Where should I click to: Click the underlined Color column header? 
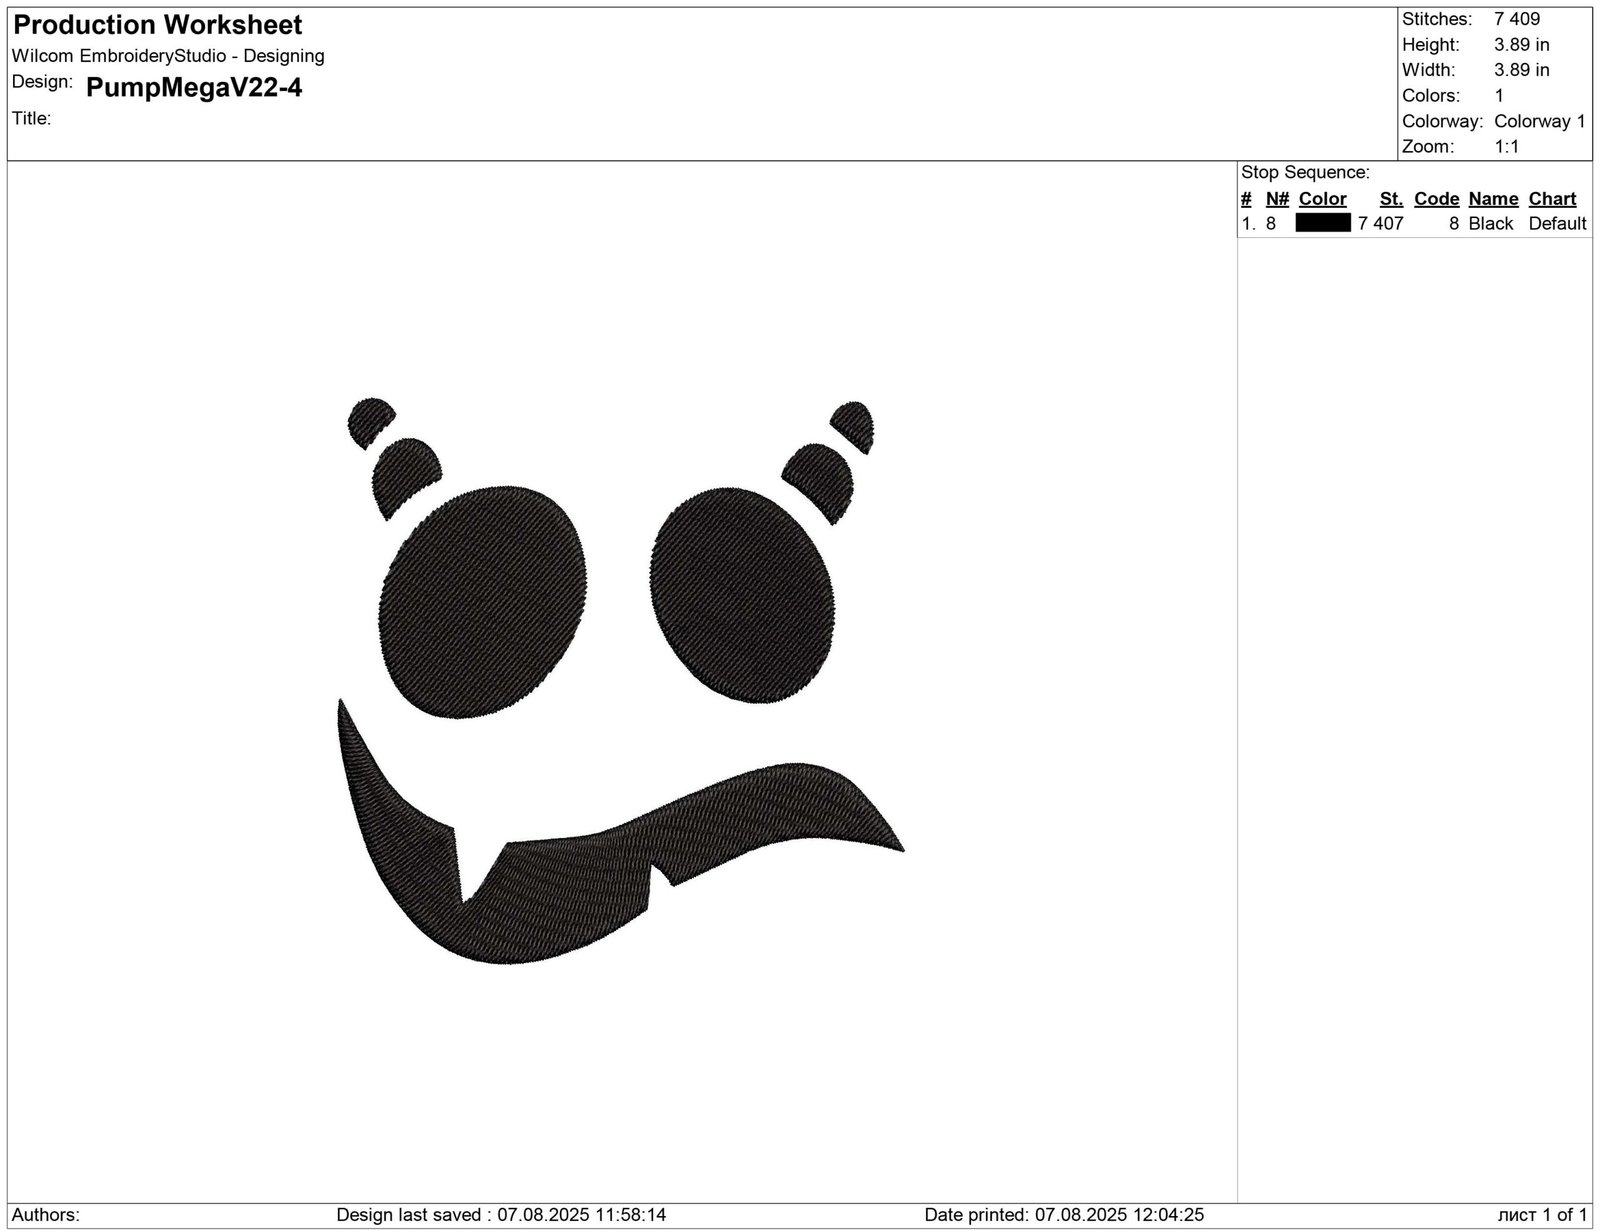point(1322,198)
